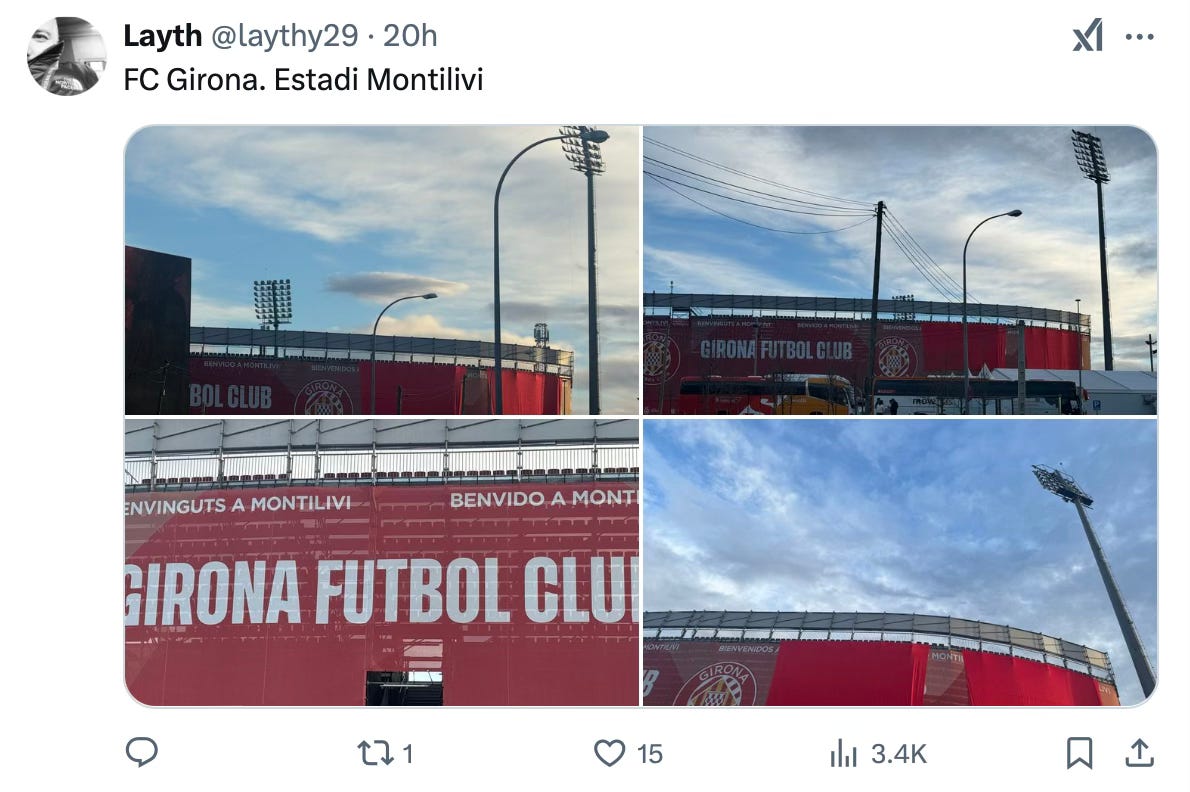Open Layth's profile avatar
The width and height of the screenshot is (1190, 792).
coord(67,56)
